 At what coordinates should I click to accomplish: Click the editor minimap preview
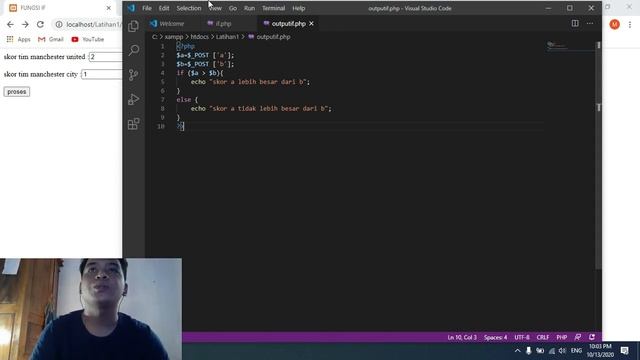[569, 46]
